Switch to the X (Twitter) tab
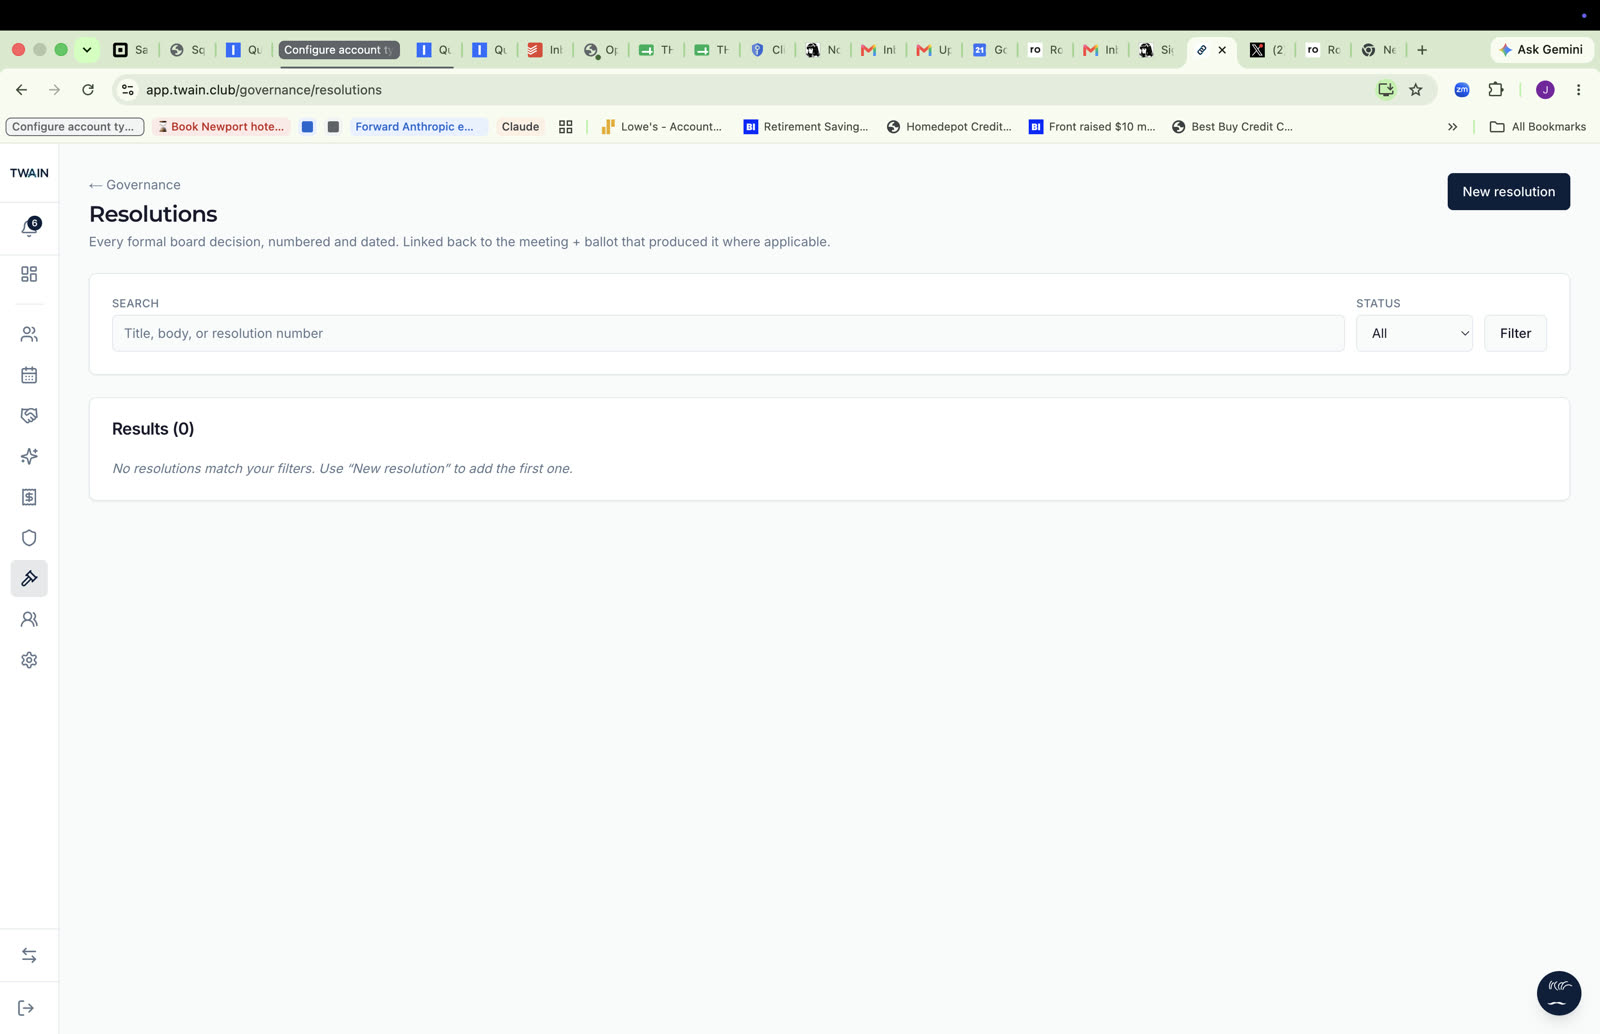Image resolution: width=1600 pixels, height=1034 pixels. [1266, 50]
